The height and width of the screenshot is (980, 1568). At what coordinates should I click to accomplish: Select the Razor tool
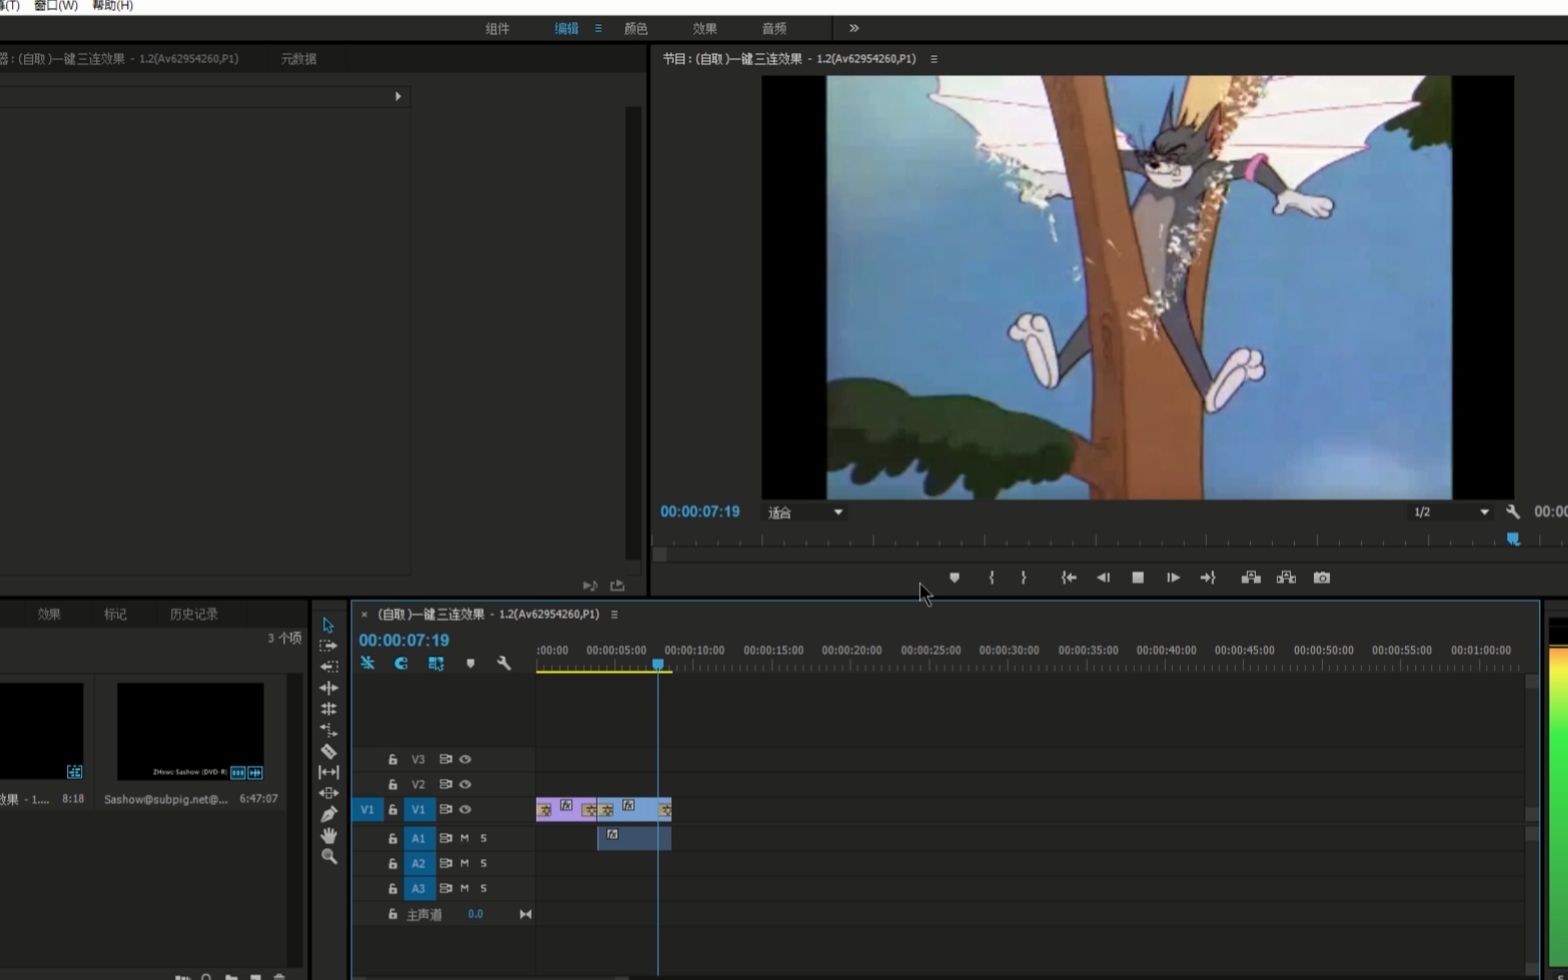pos(328,751)
